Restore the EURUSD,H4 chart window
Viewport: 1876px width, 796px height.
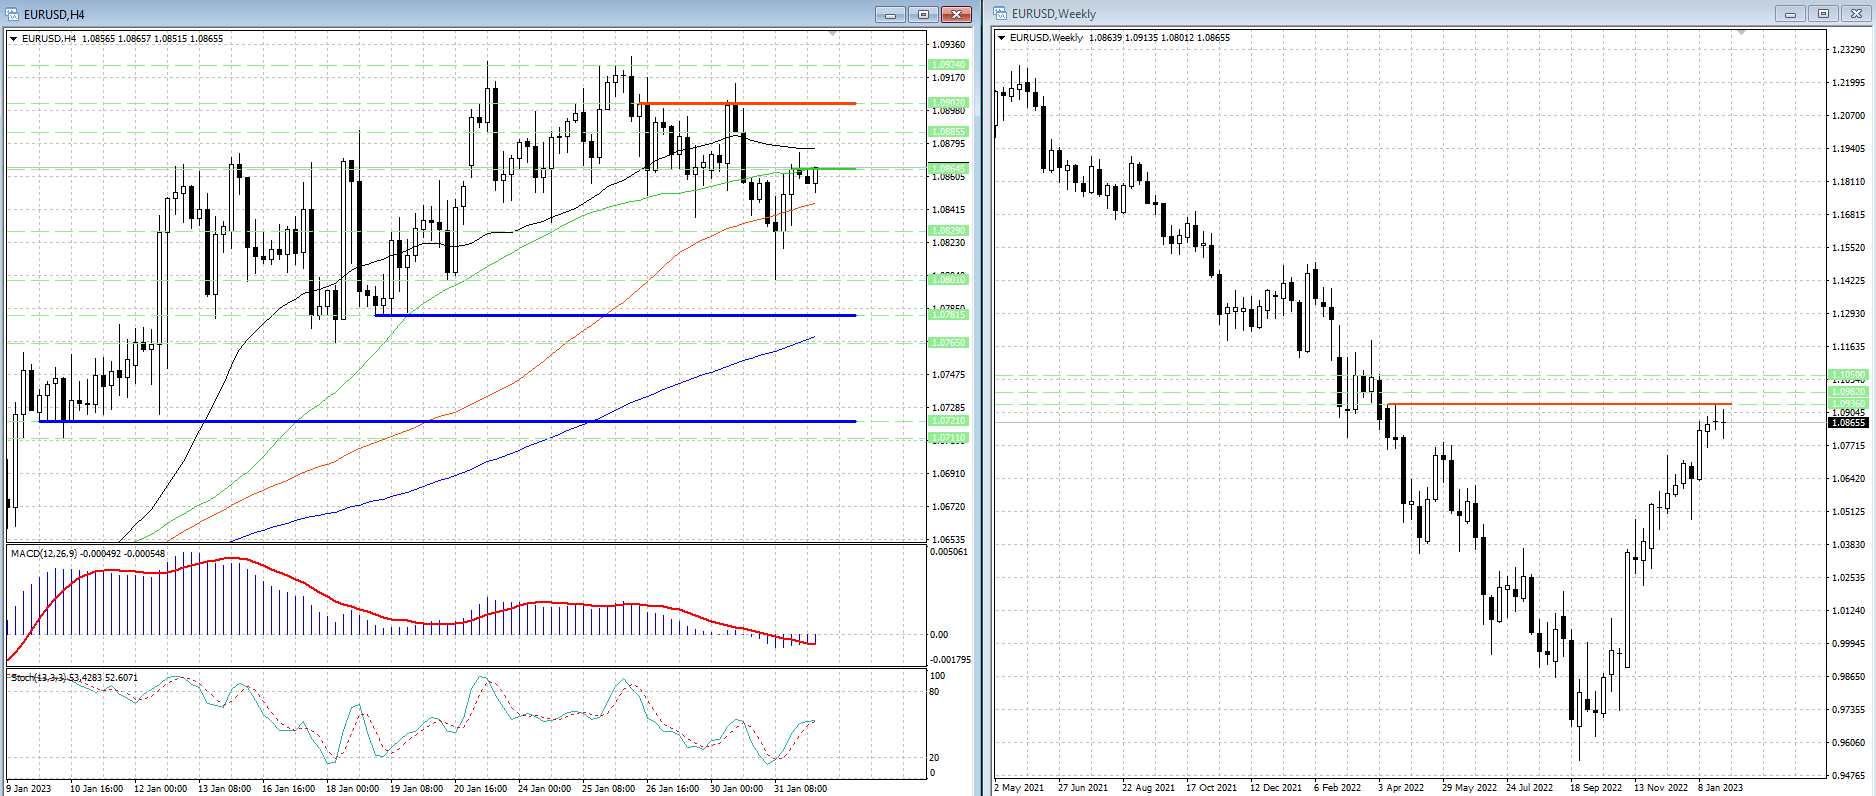tap(923, 14)
